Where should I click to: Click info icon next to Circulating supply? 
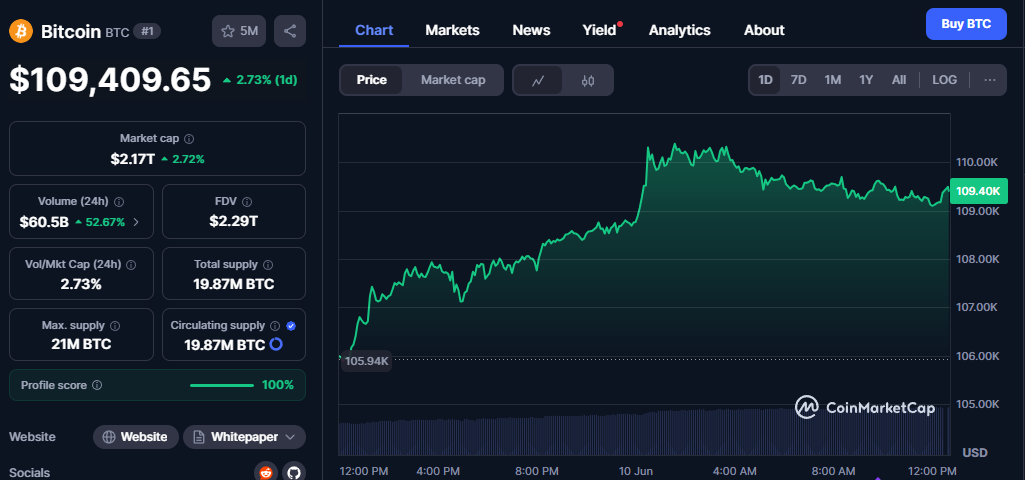pyautogui.click(x=275, y=326)
